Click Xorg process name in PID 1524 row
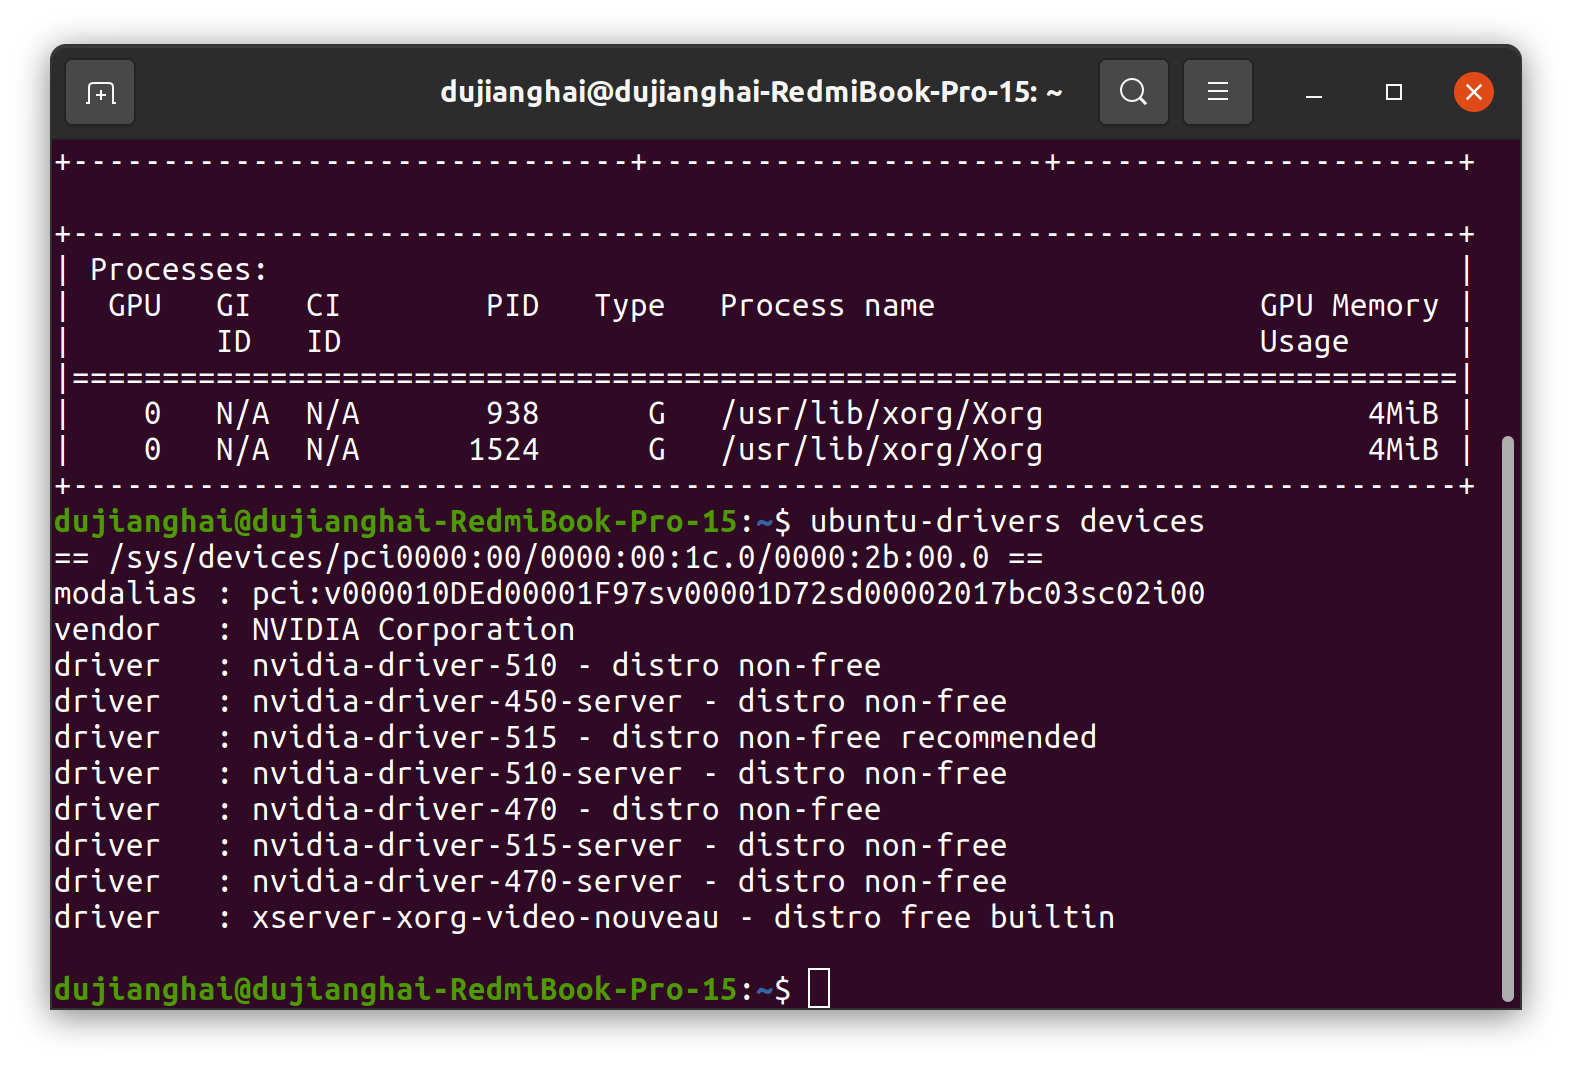 tap(881, 449)
